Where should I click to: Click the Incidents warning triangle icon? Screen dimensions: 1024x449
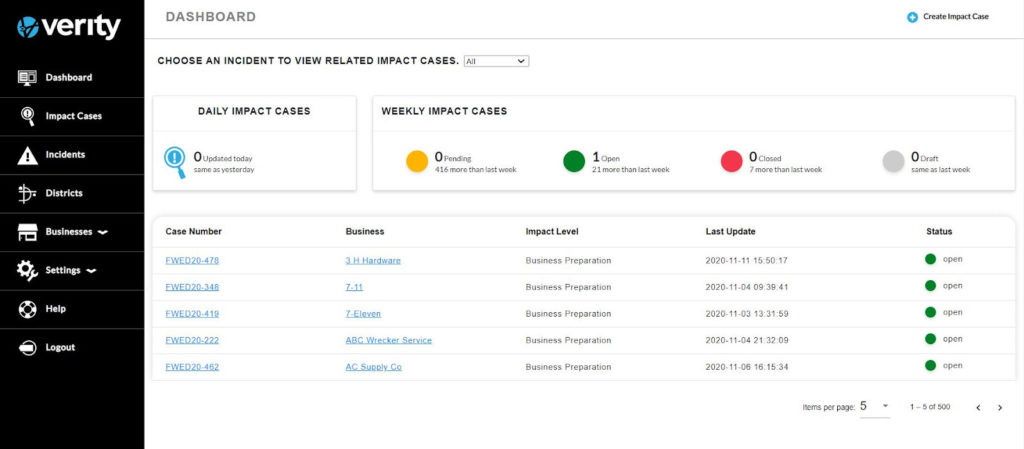(27, 155)
